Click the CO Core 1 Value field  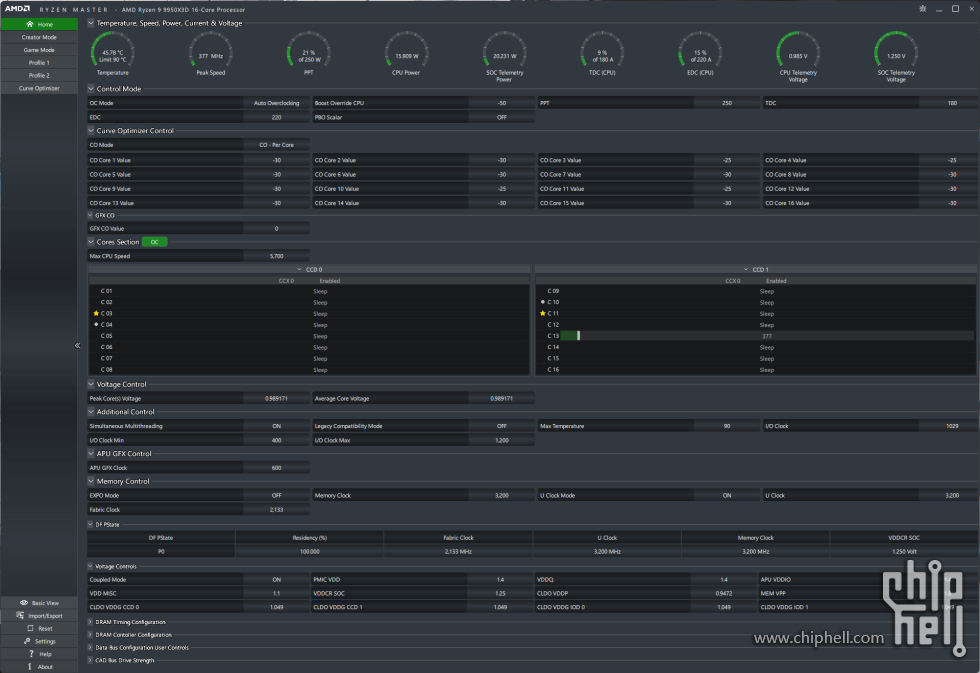coord(276,160)
